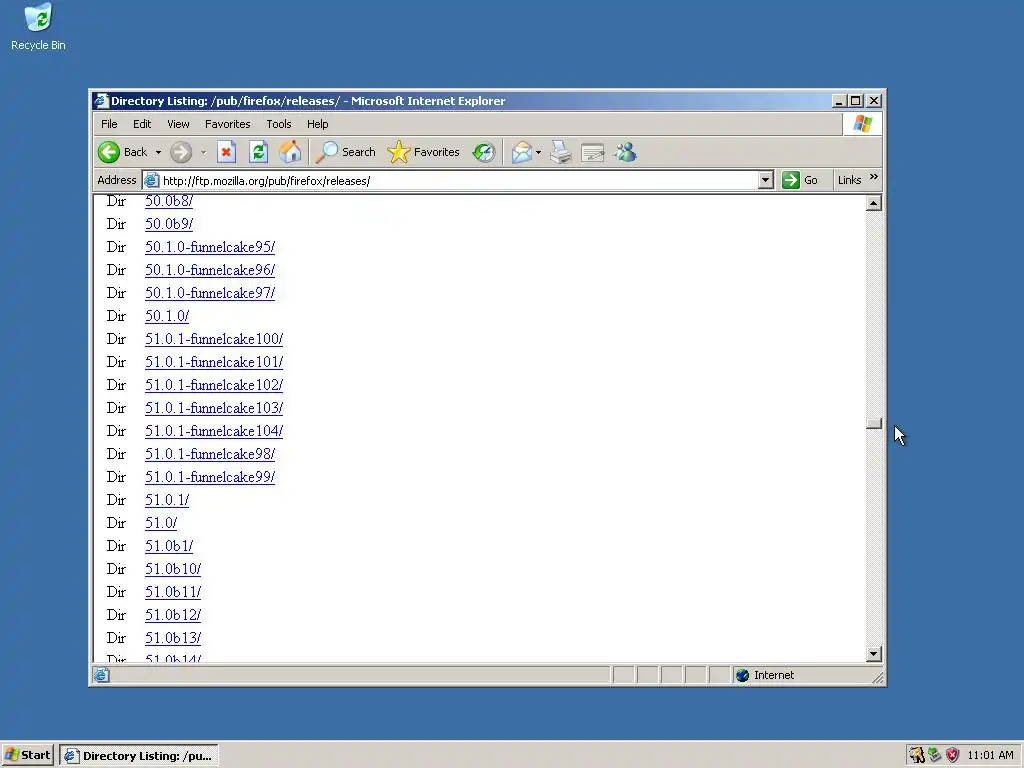Open the File menu

point(109,123)
